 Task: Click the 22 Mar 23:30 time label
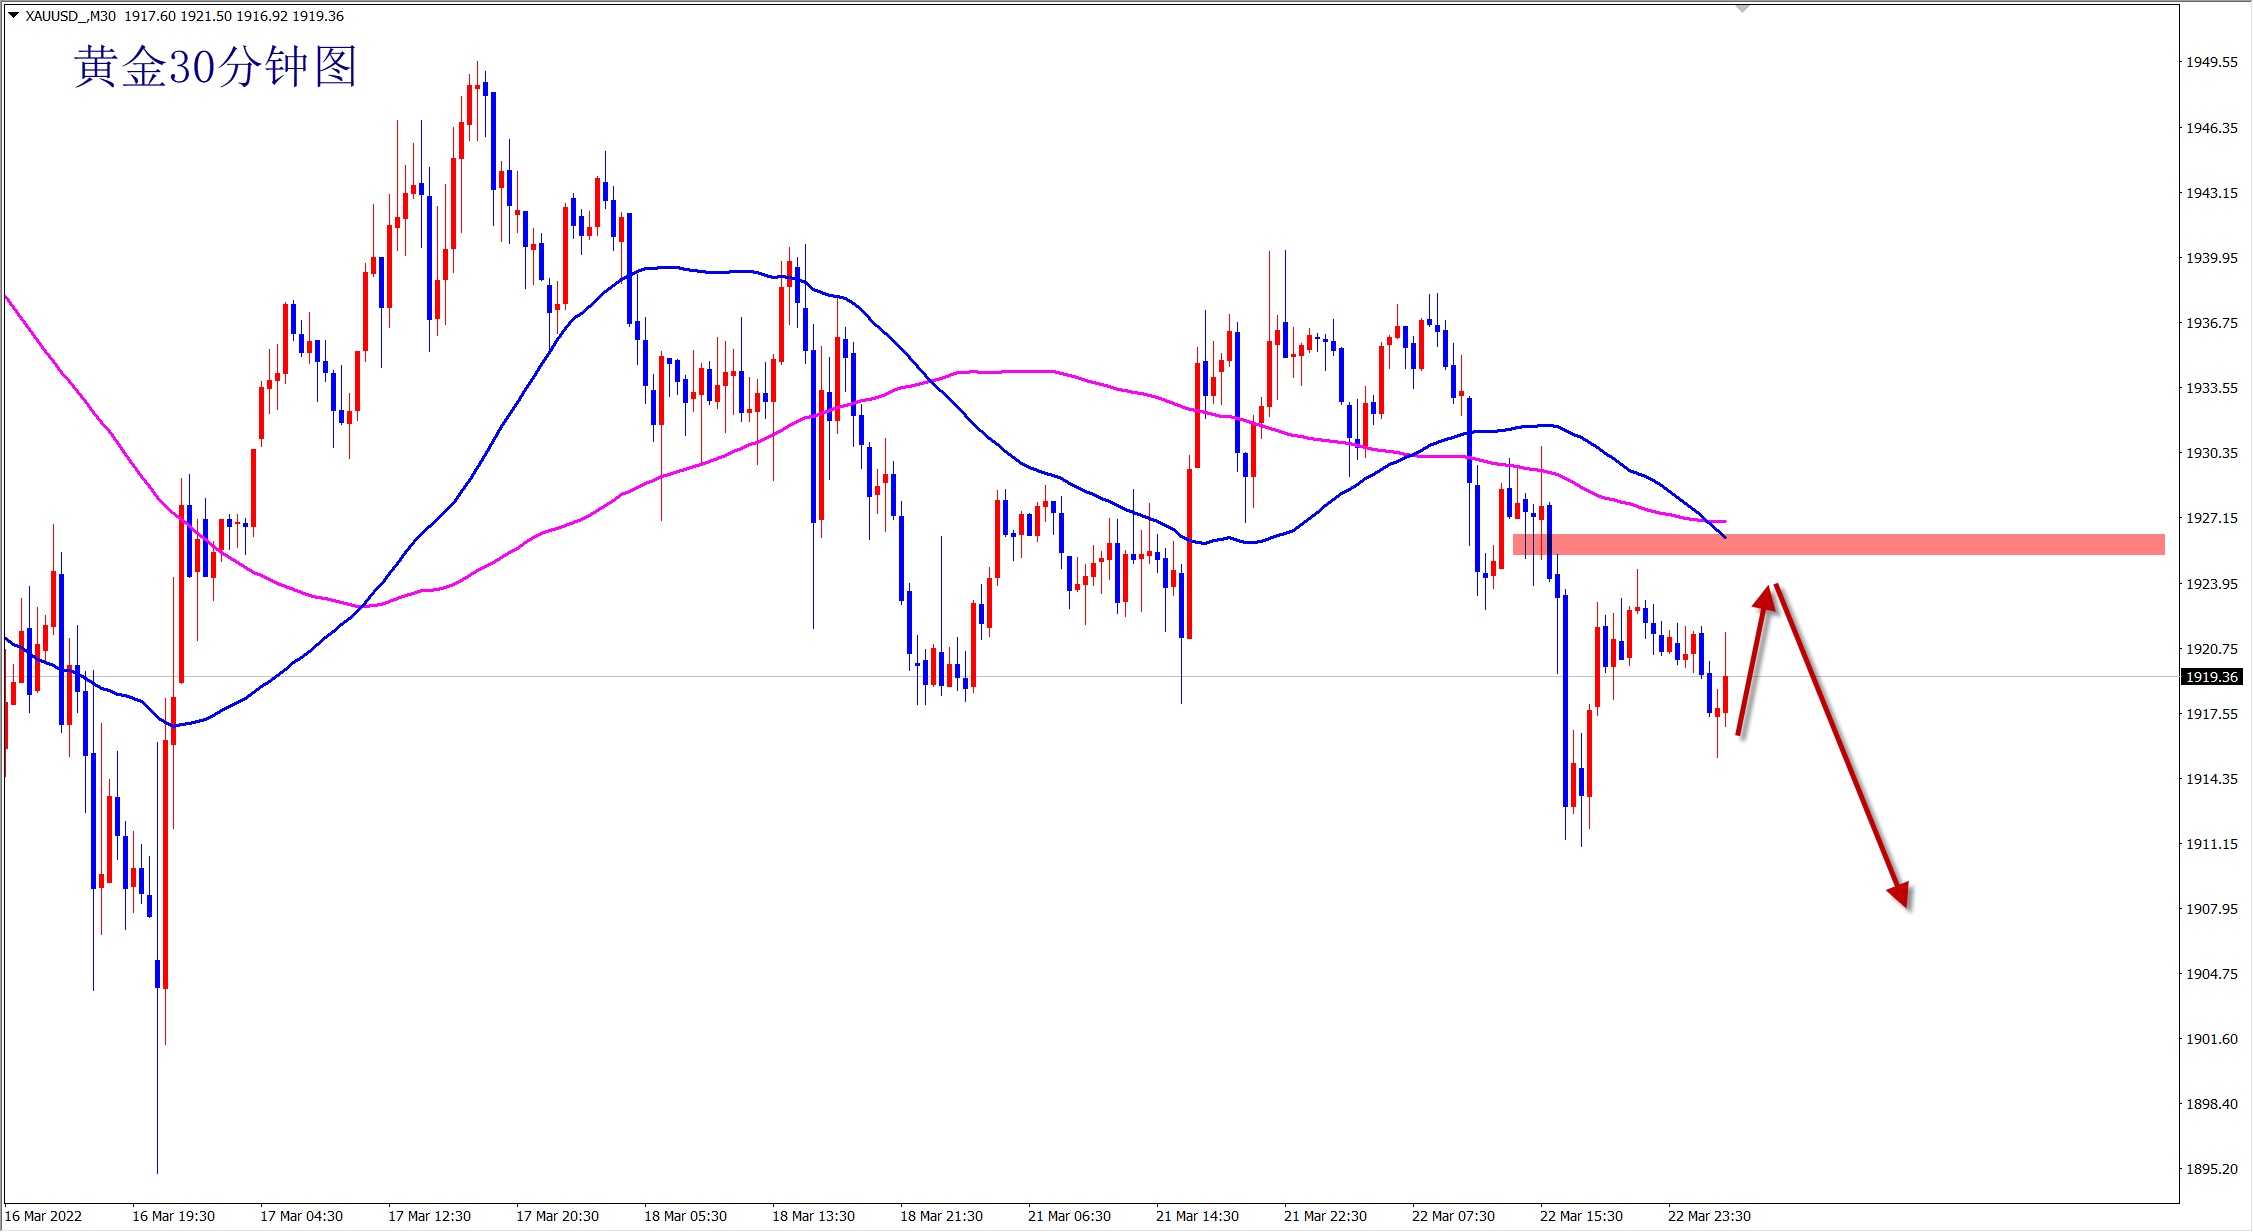1709,1216
